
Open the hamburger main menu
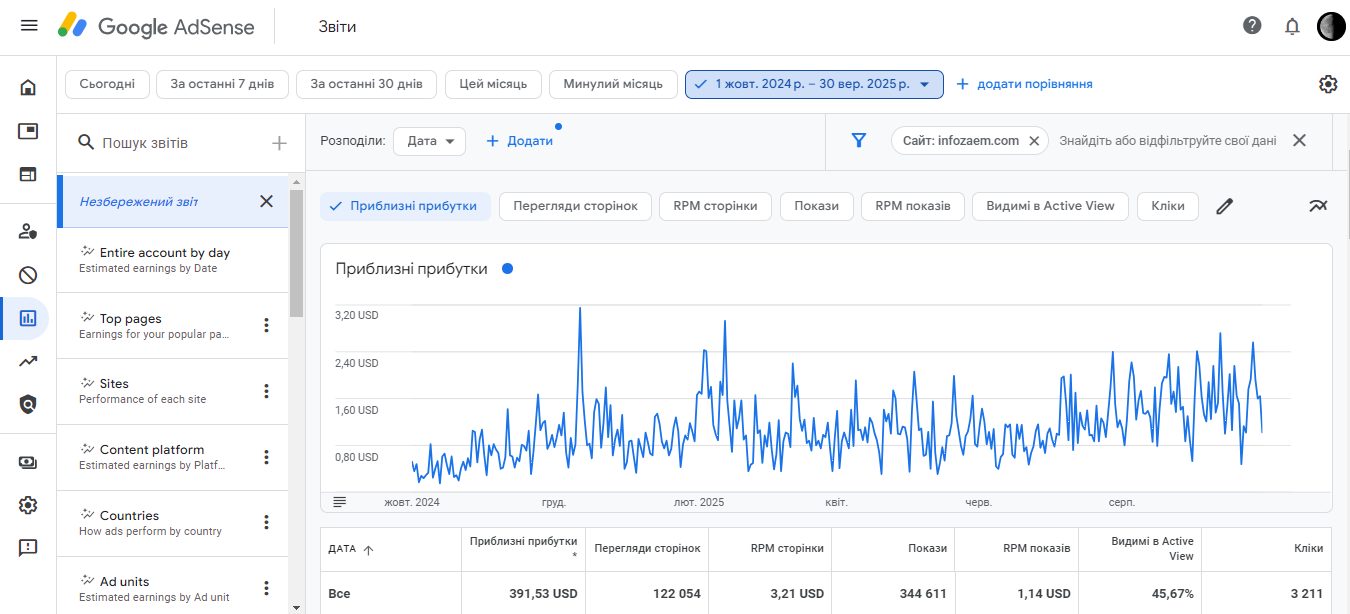[29, 26]
